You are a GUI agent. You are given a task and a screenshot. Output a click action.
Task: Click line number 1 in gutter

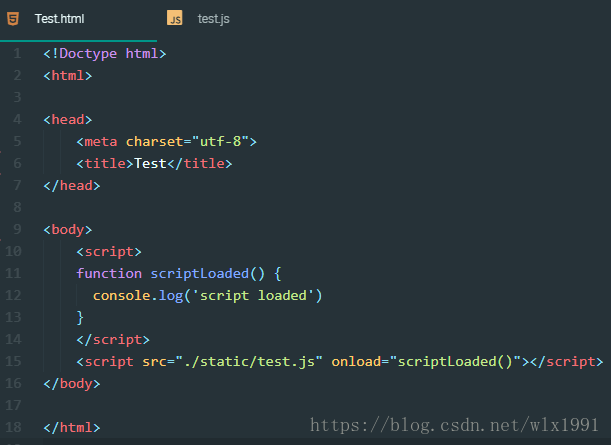(x=17, y=53)
